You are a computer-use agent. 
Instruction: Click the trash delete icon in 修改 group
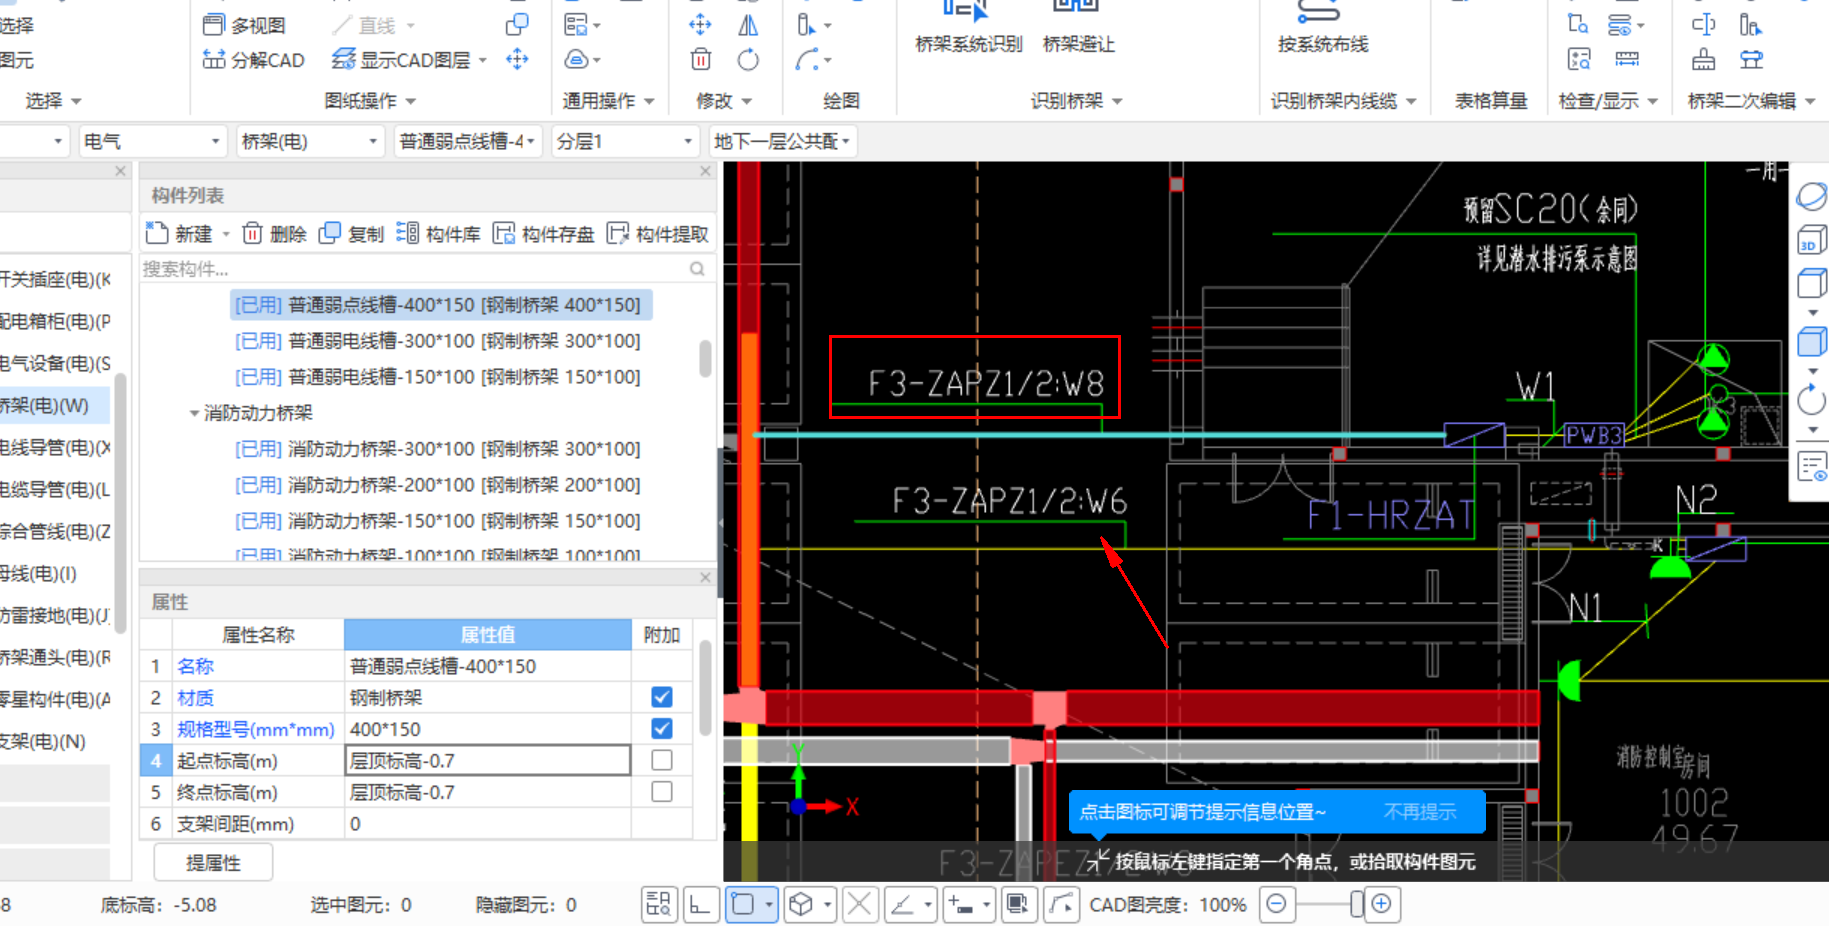click(701, 60)
